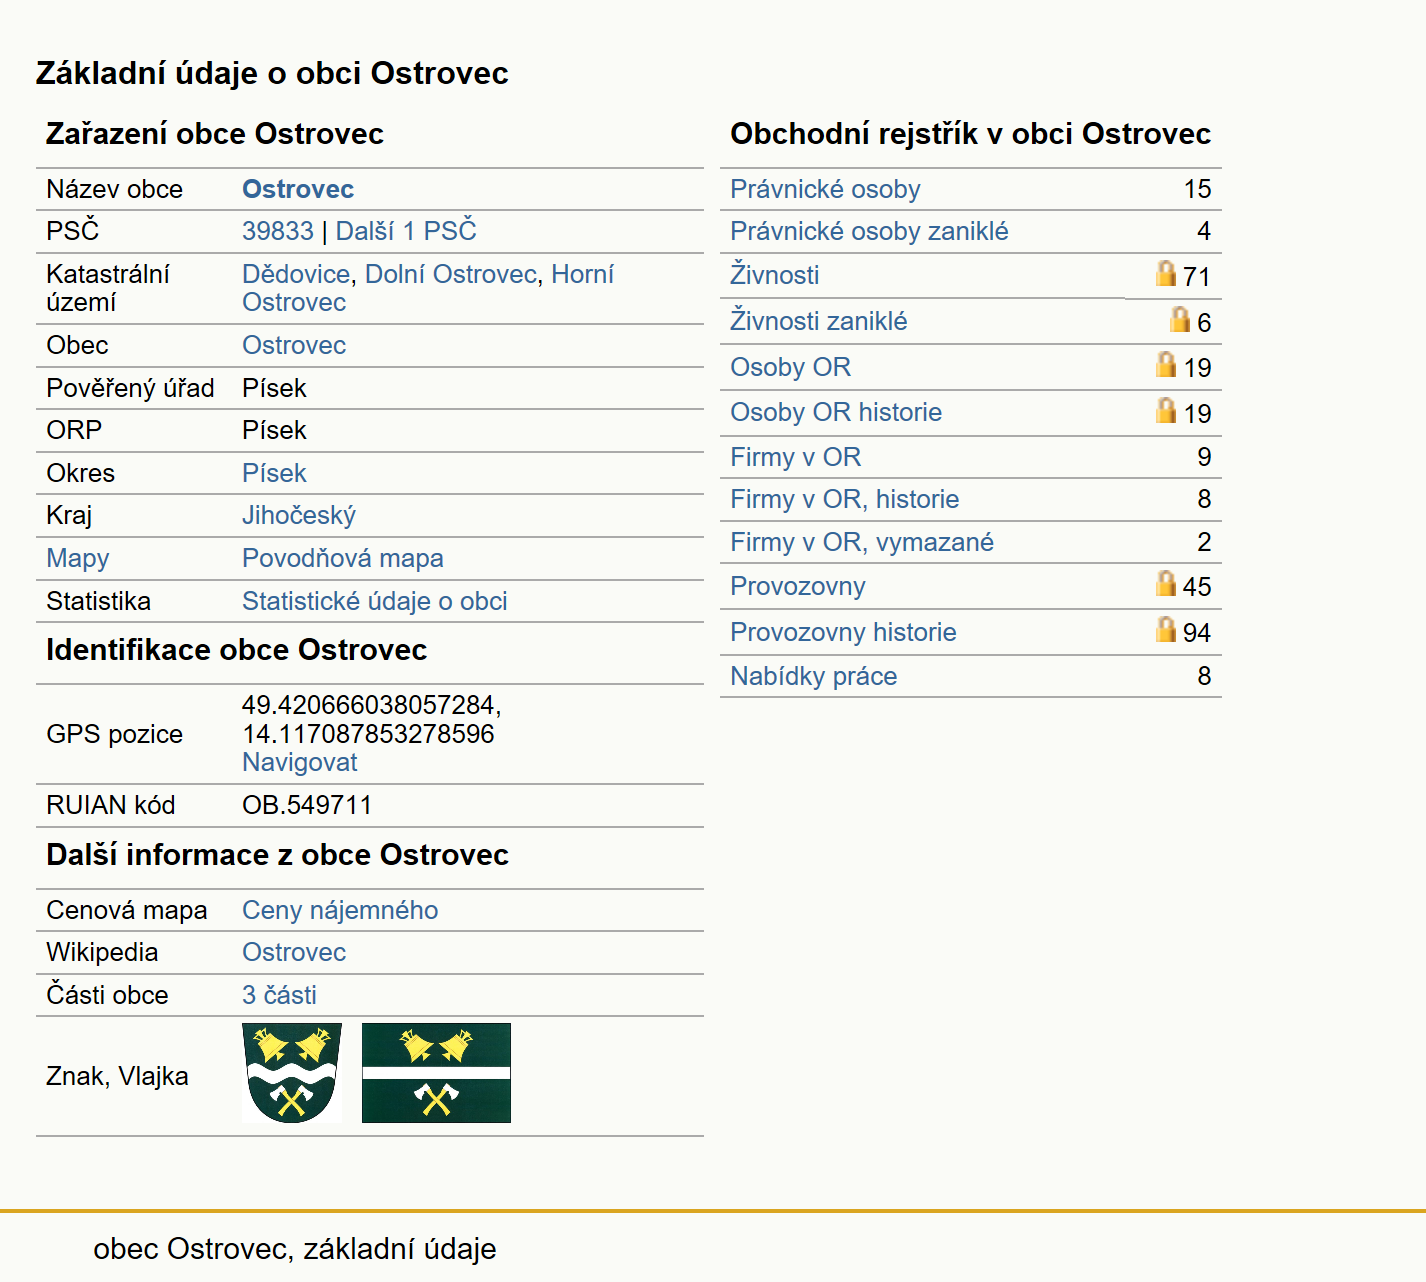Open Statistické údaje o obci link
1426x1282 pixels.
coord(375,601)
